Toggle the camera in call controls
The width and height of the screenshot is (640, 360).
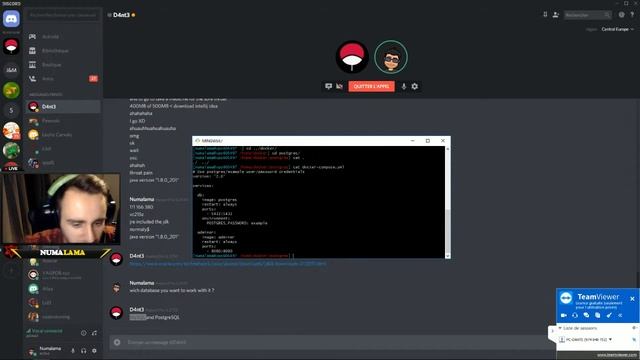pos(339,86)
